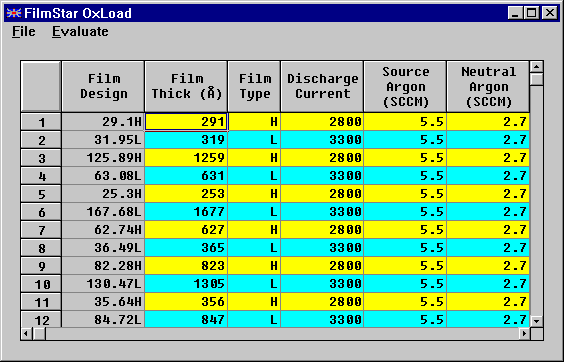Screen dimensions: 564x362
Task: Select the top-left grid corner cell
Action: 41,86
